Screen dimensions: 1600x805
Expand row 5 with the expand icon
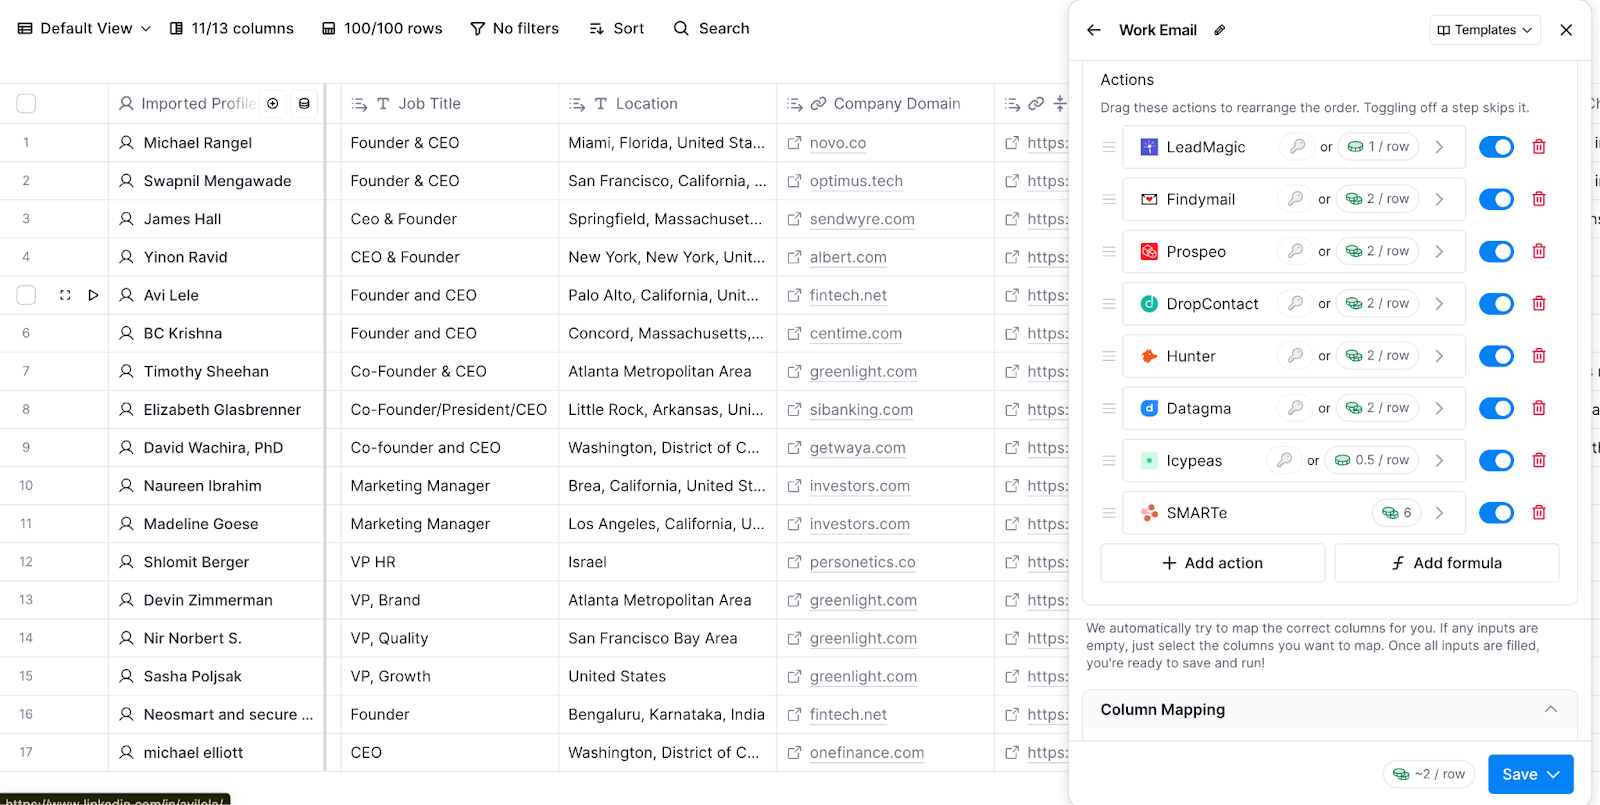[65, 295]
